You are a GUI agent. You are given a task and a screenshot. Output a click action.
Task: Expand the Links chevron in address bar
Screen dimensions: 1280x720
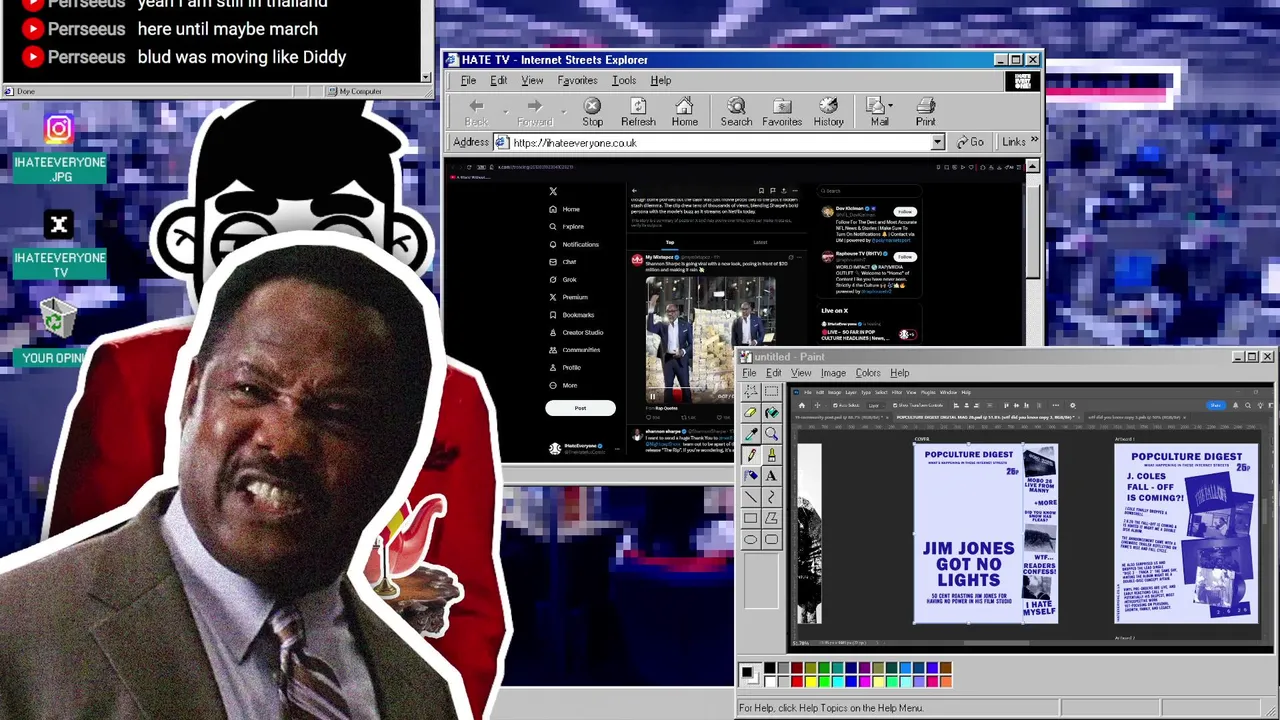(1034, 141)
